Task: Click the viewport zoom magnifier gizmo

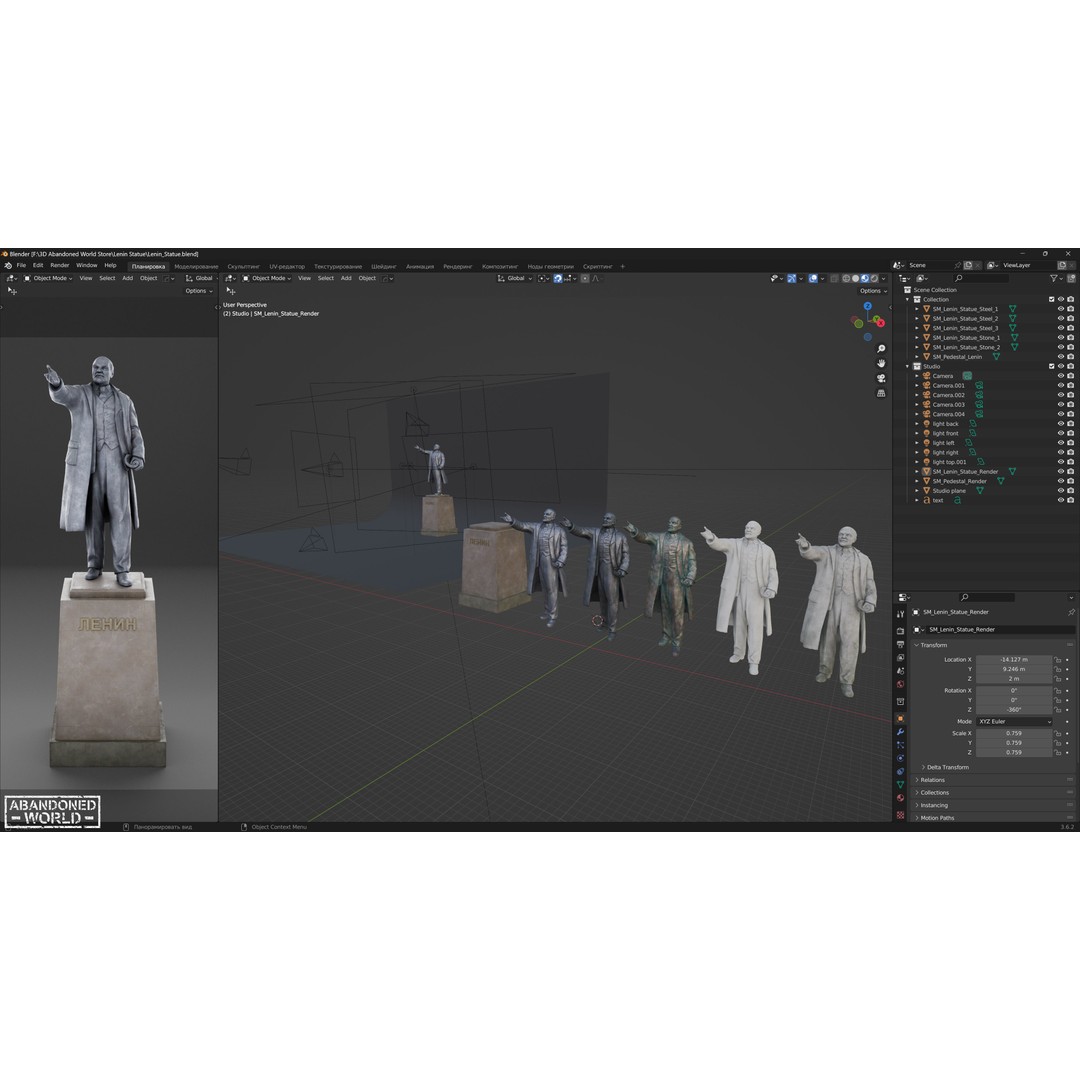Action: point(881,349)
